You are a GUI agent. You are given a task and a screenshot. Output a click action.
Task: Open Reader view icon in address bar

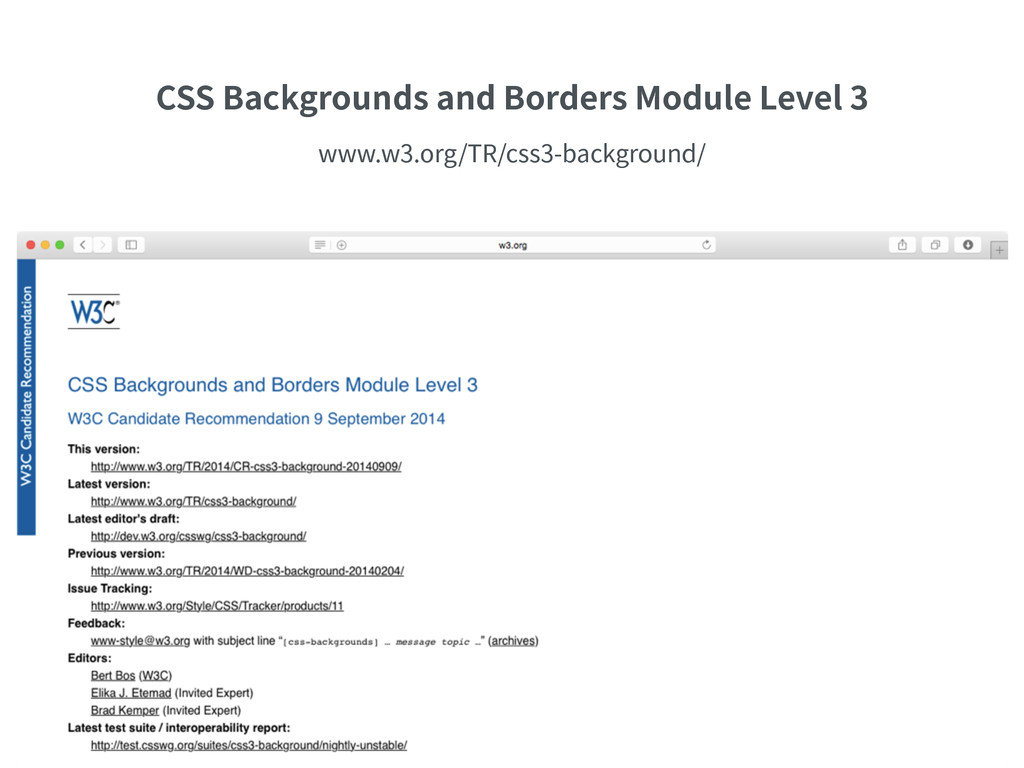320,245
